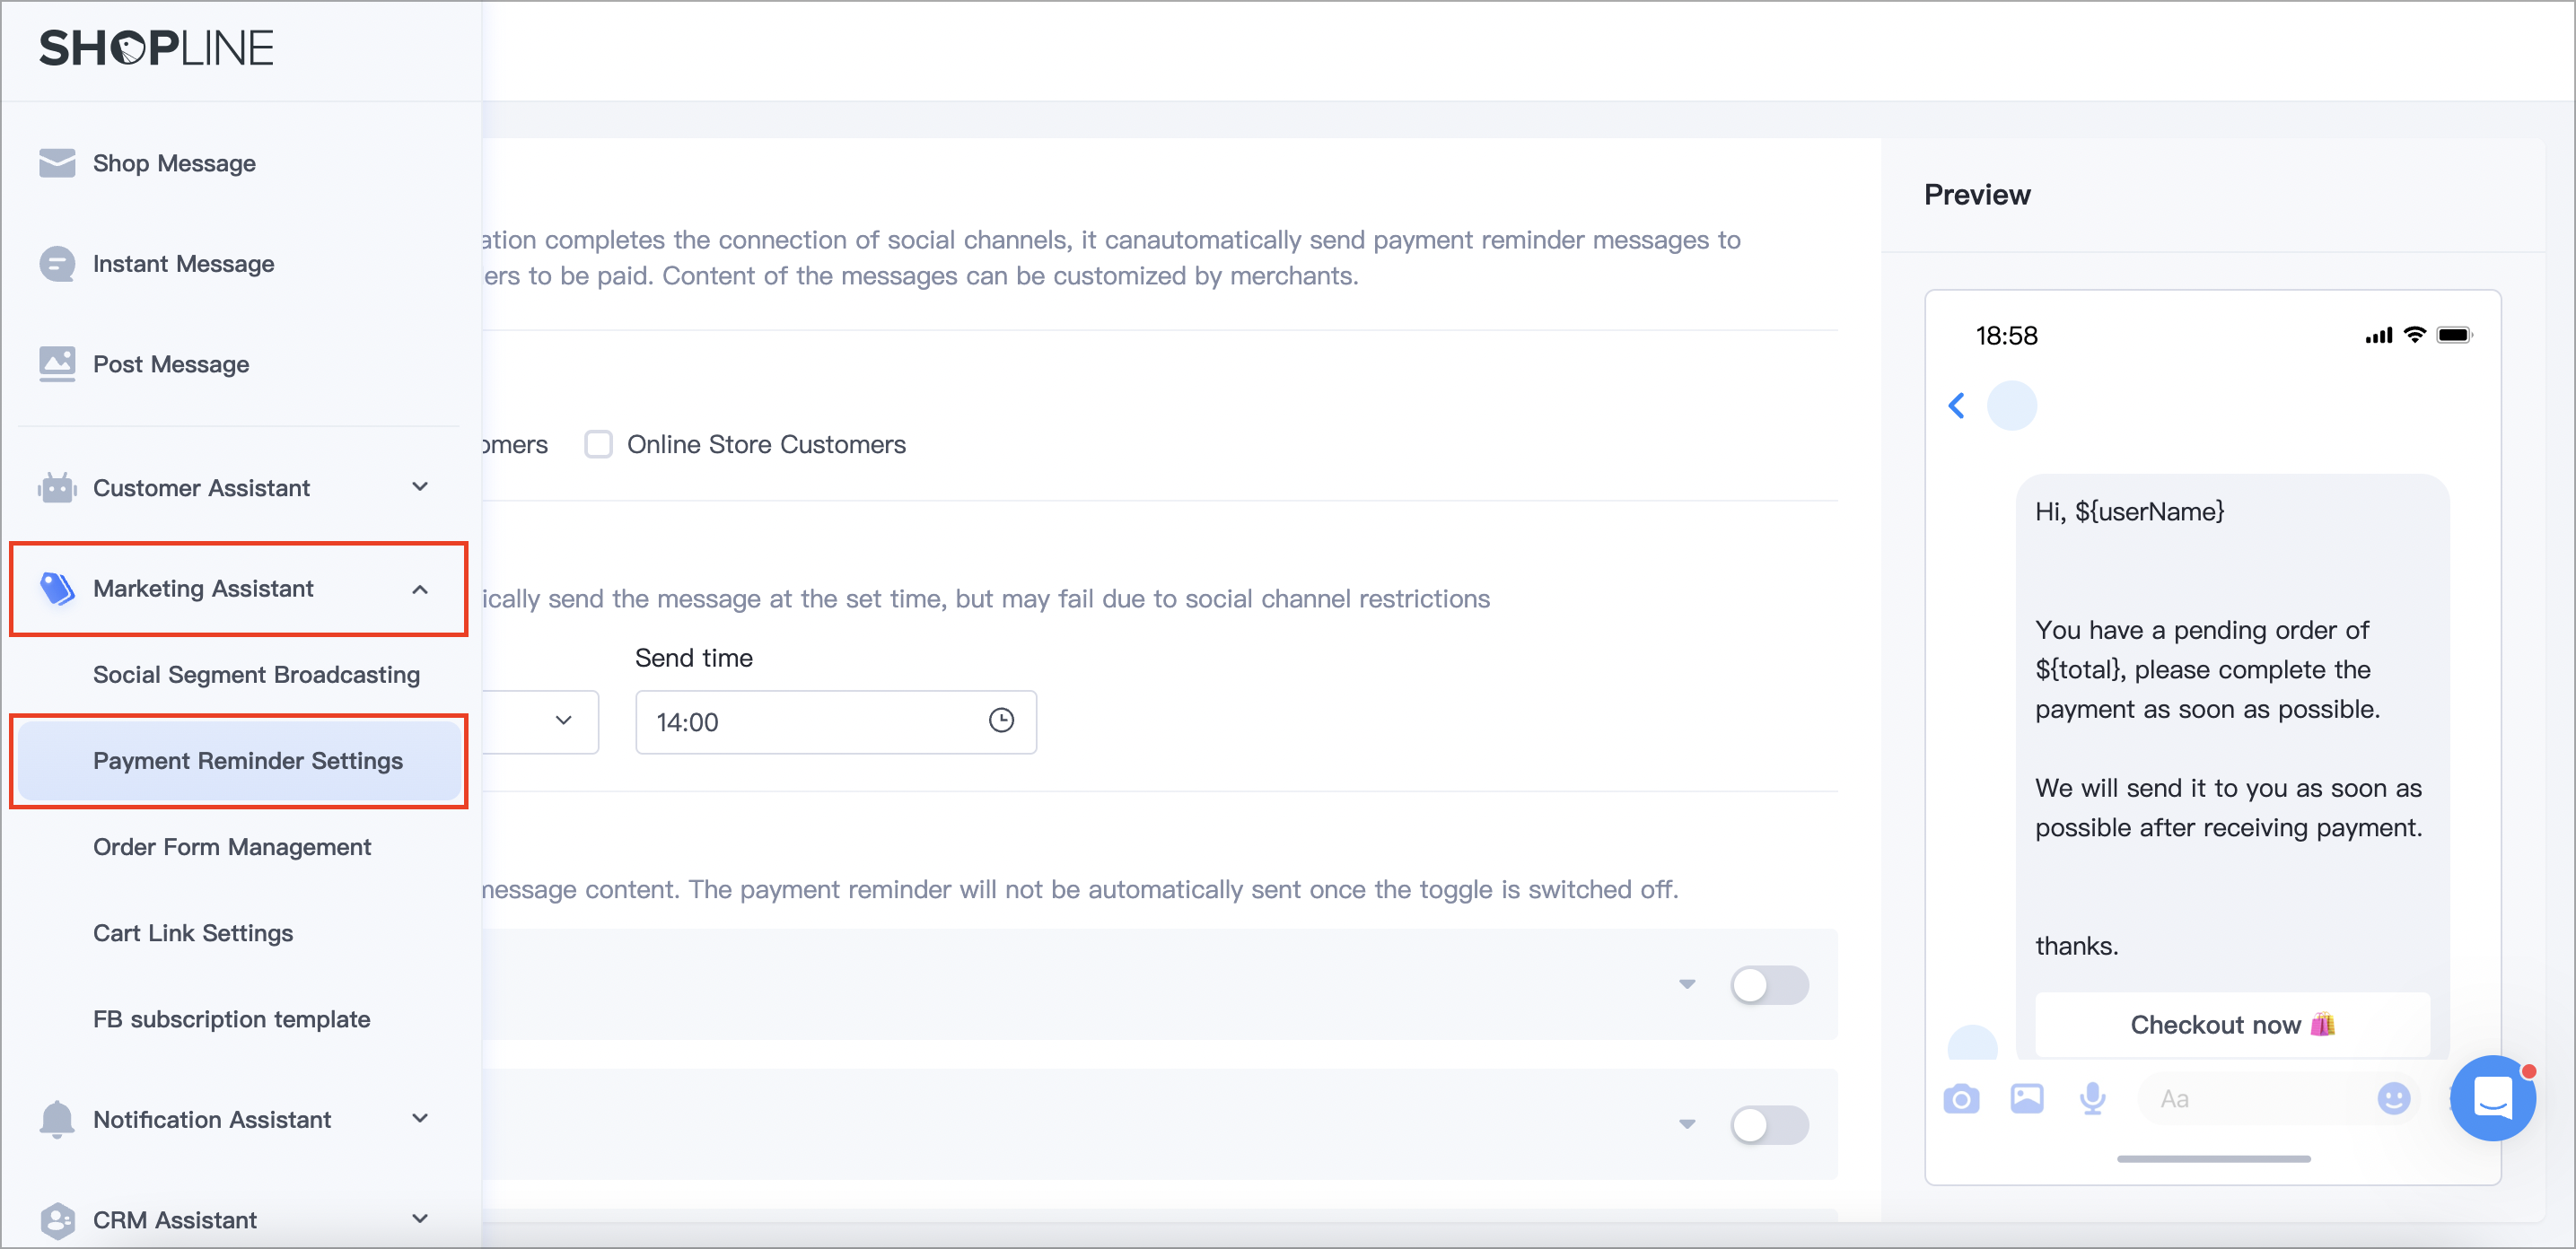This screenshot has height=1249, width=2576.
Task: Click the CRM Assistant person icon
Action: (57, 1220)
